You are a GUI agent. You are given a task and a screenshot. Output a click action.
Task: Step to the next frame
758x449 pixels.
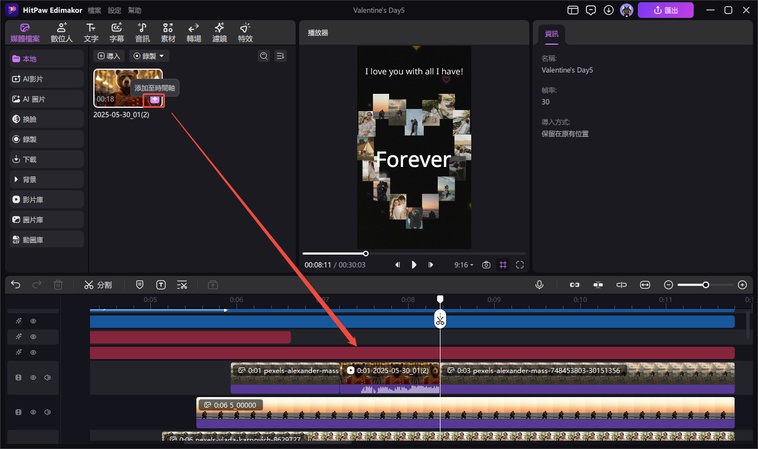(x=430, y=265)
